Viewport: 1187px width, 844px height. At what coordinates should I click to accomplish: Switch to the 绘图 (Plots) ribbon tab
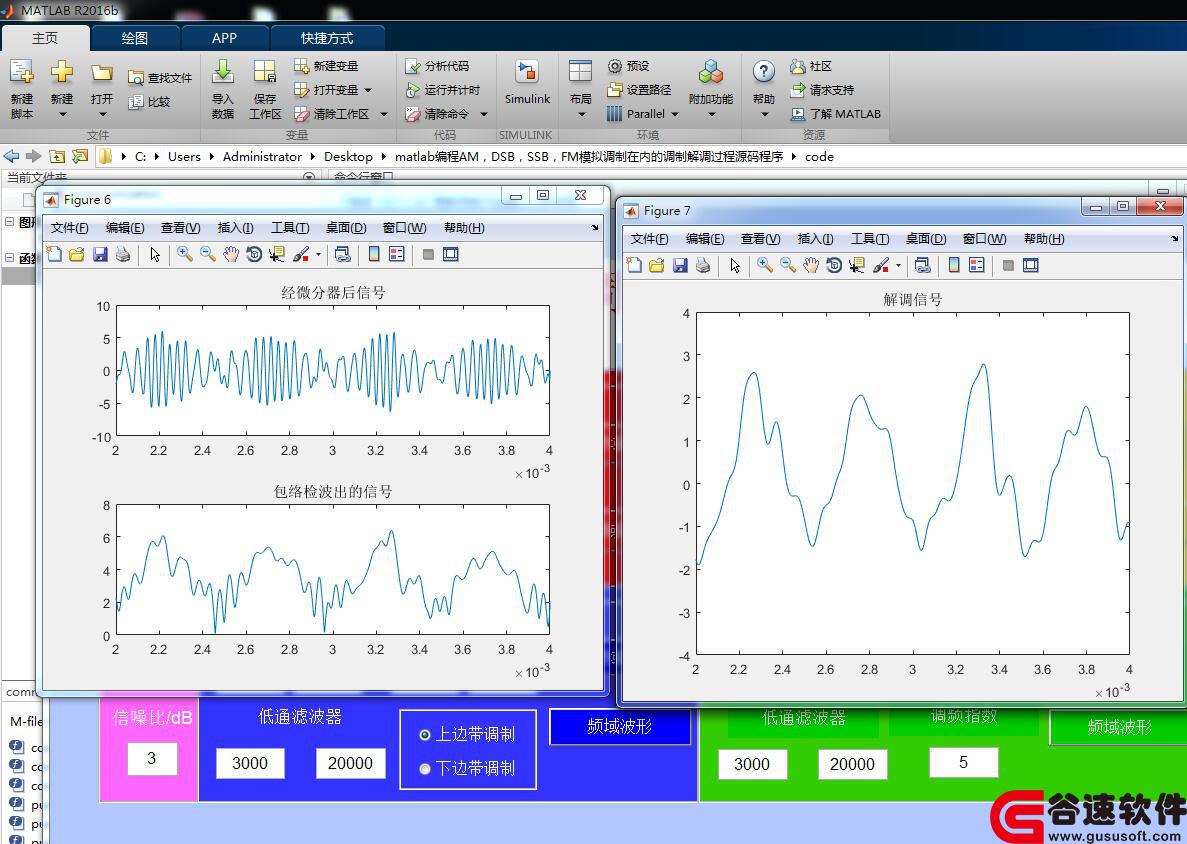click(135, 39)
